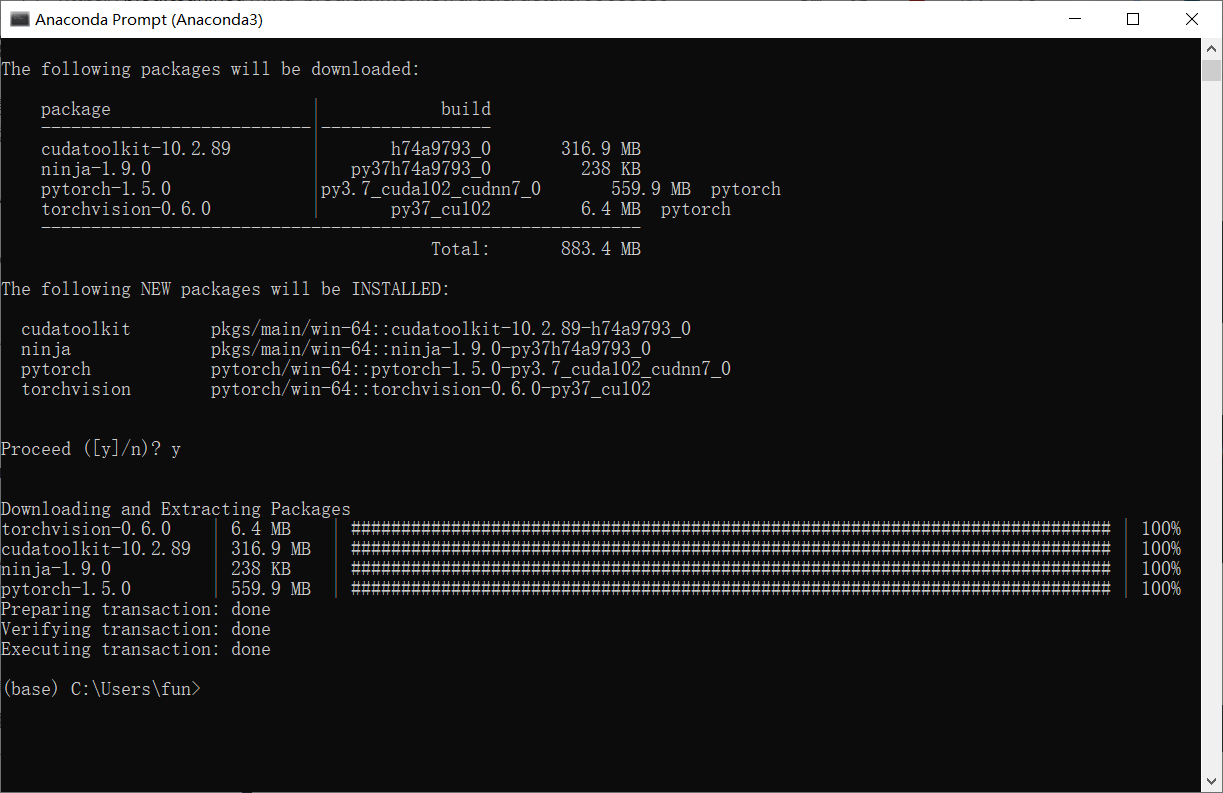
Task: Click the 316.9 MB size in package table
Action: coord(601,149)
